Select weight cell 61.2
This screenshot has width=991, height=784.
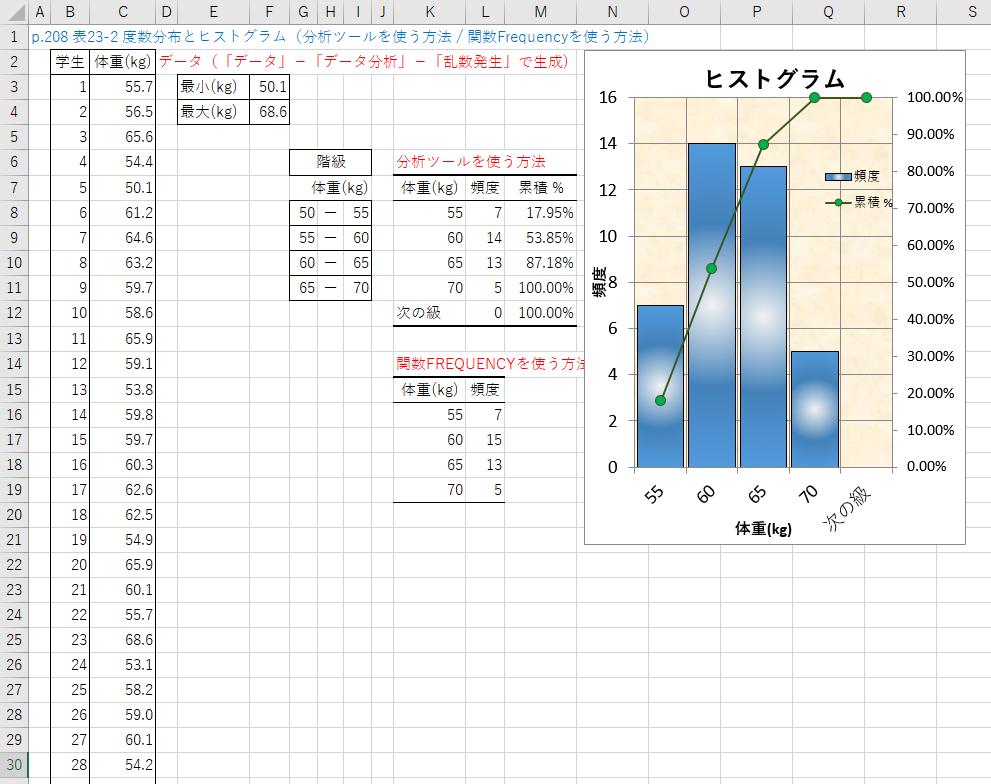[x=123, y=213]
